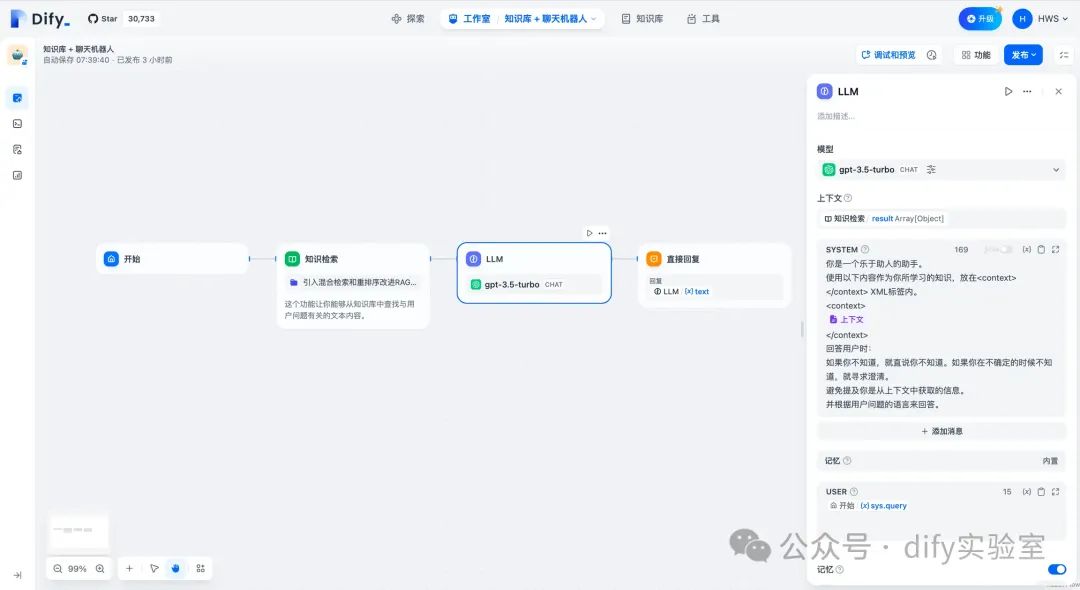This screenshot has width=1080, height=590.
Task: Toggle the Jinja switch in SYSTEM prompt
Action: pos(1005,249)
